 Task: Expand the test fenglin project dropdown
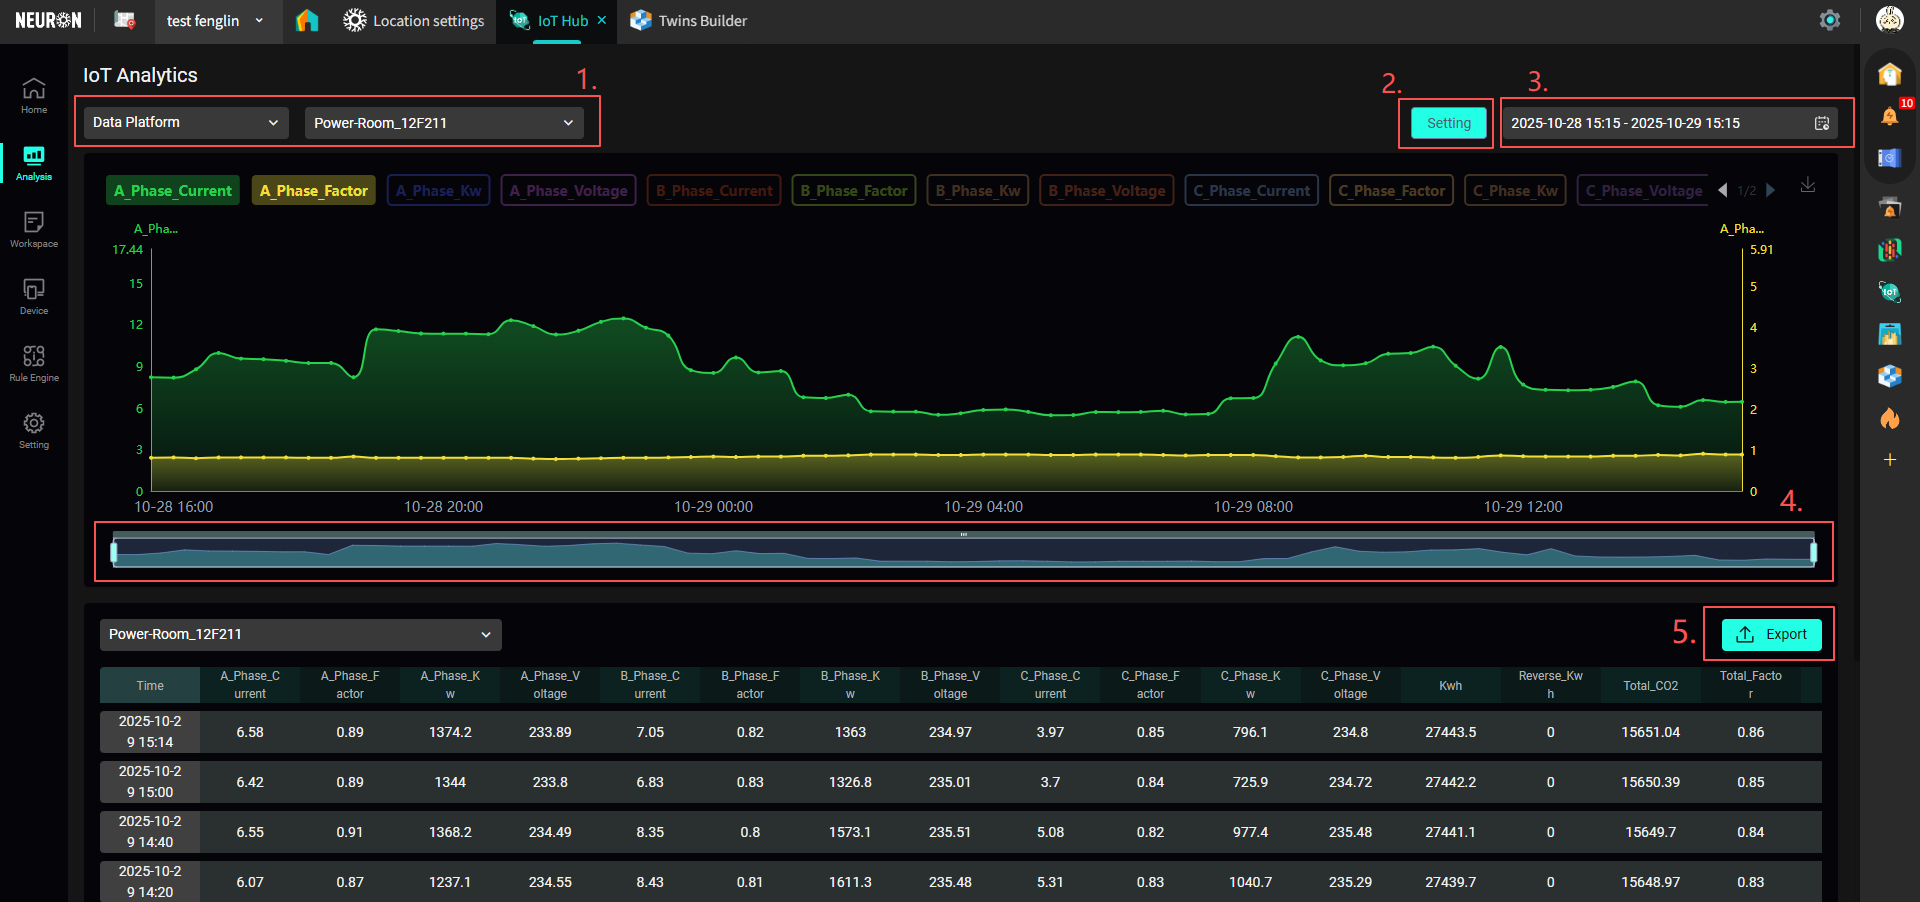coord(215,21)
